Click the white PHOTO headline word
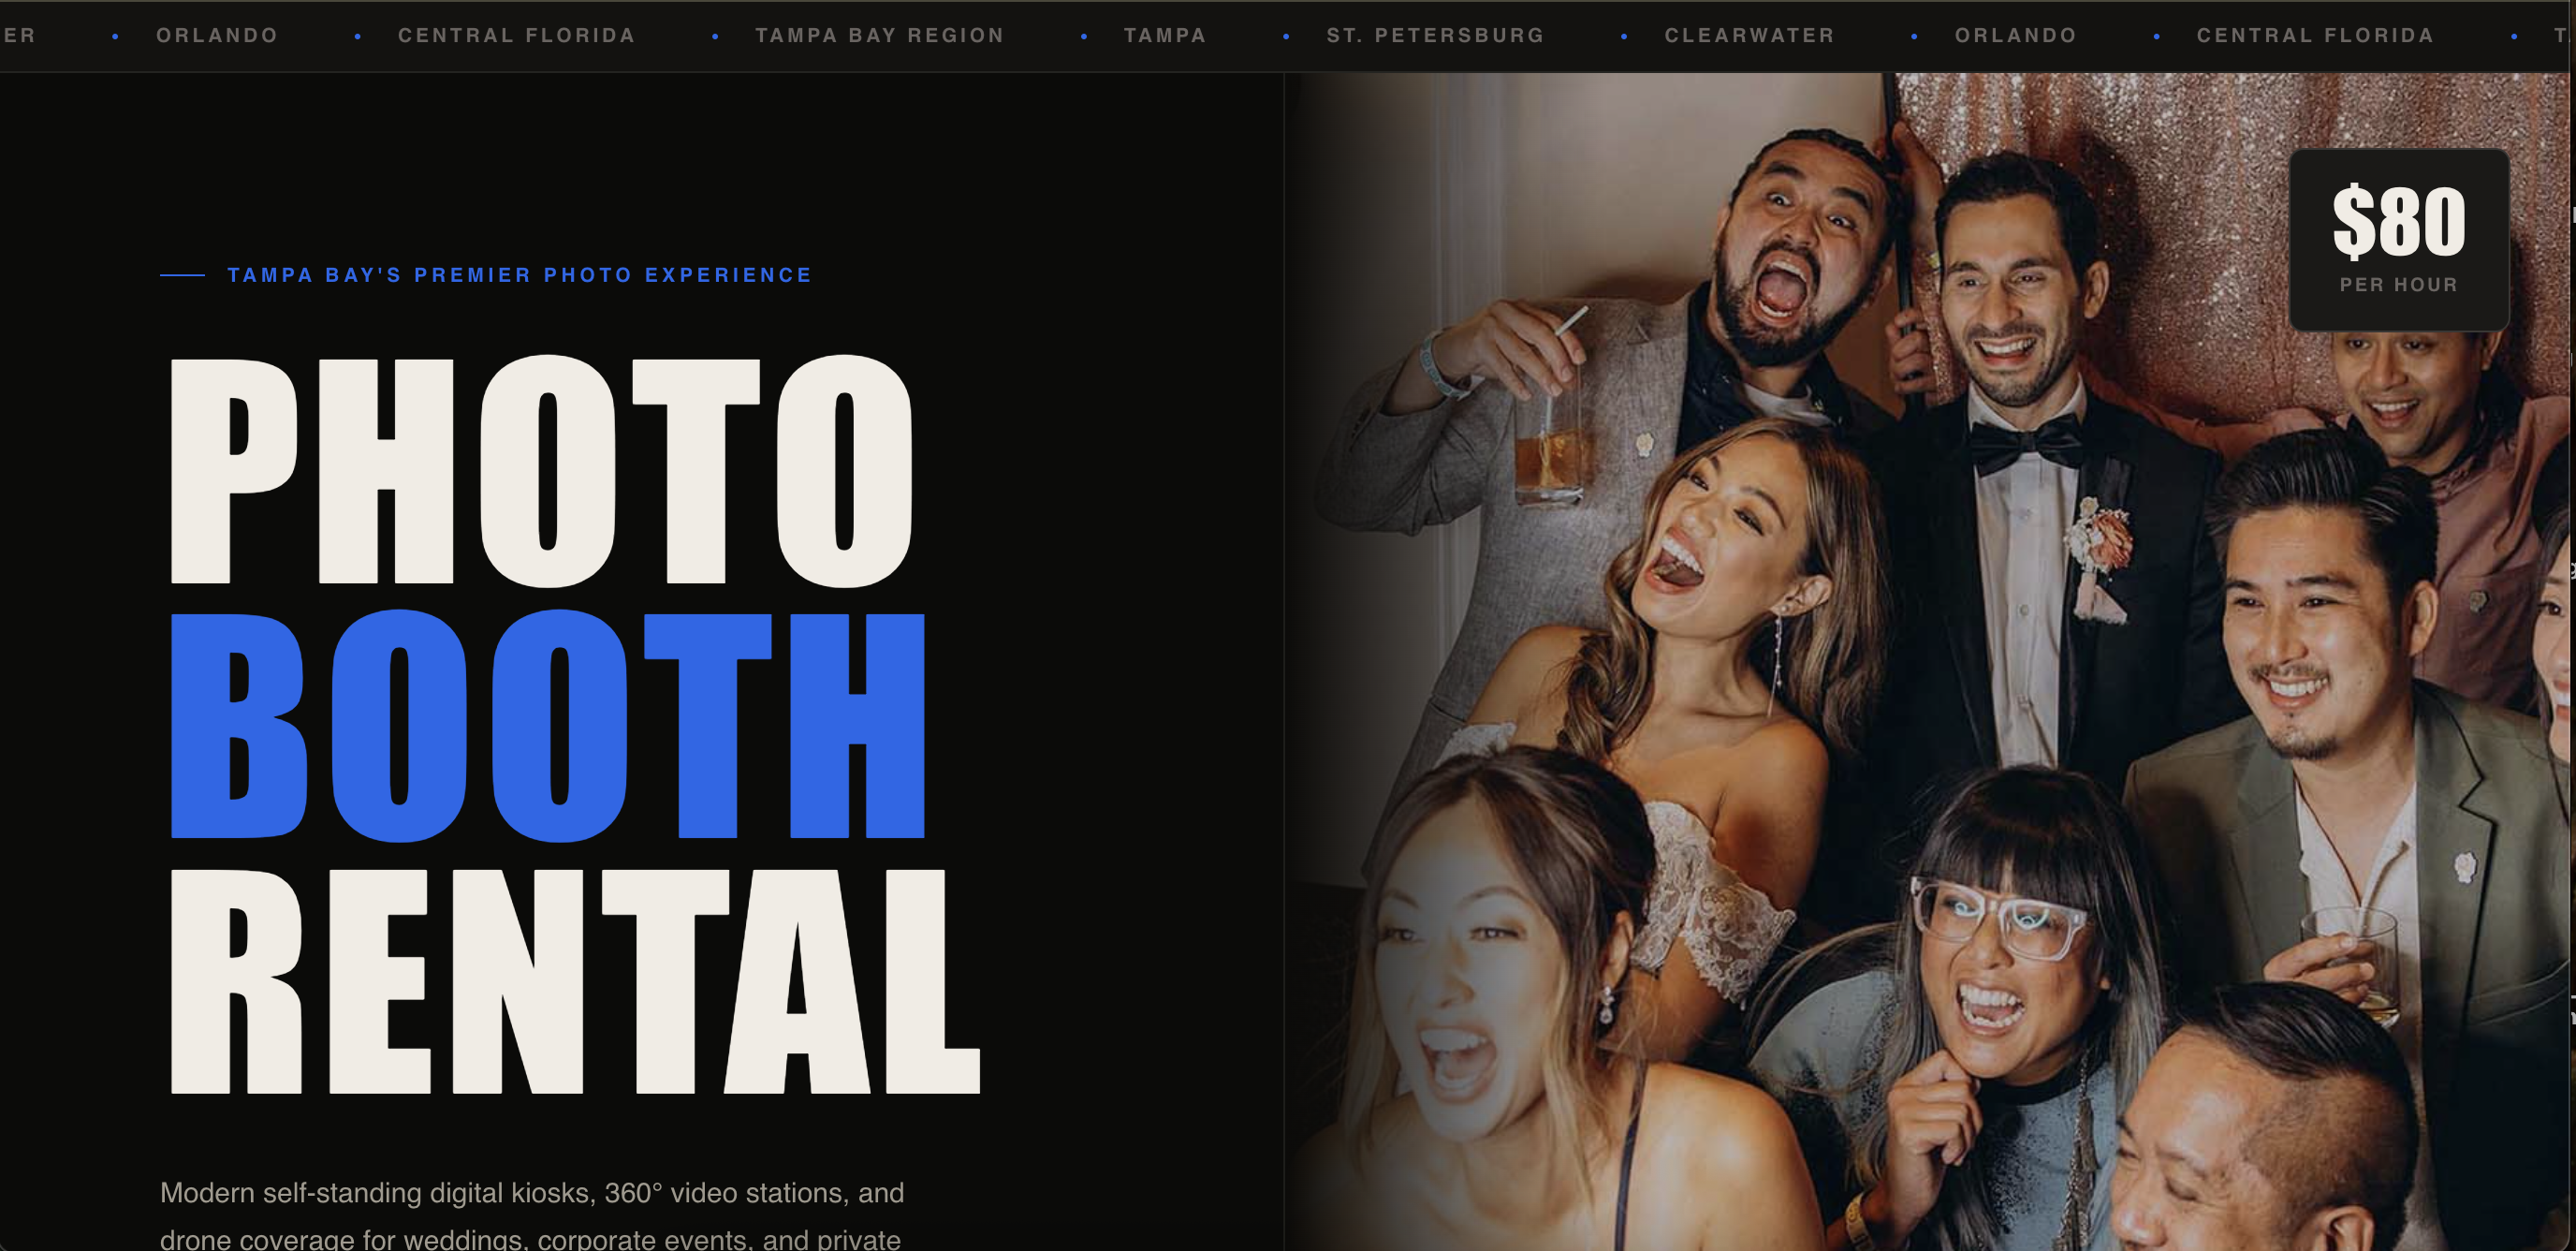 point(541,470)
